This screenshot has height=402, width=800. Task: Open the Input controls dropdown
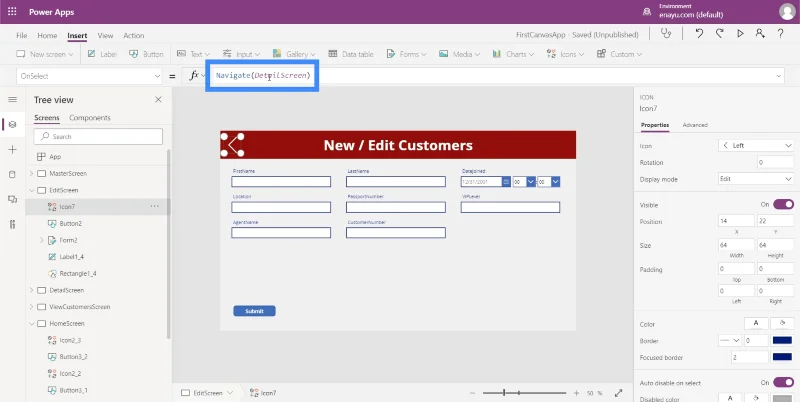click(x=241, y=54)
